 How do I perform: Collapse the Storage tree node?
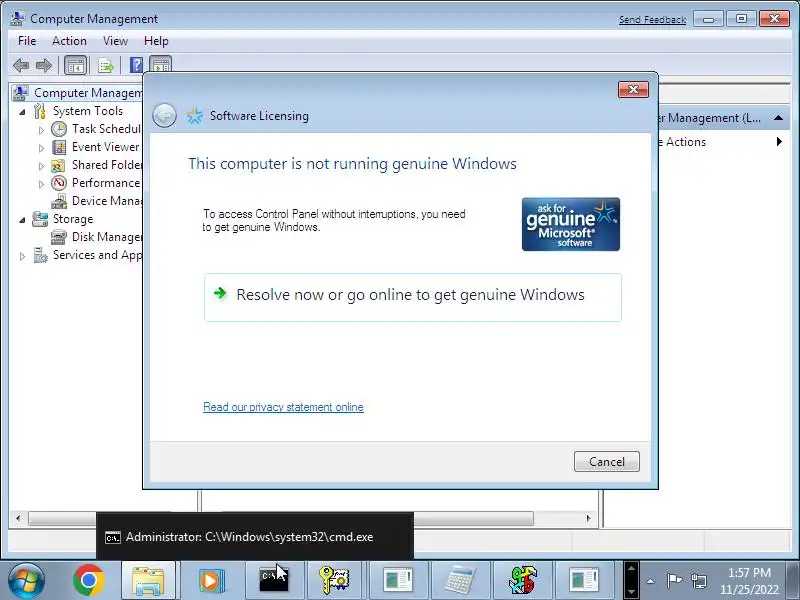tap(22, 219)
